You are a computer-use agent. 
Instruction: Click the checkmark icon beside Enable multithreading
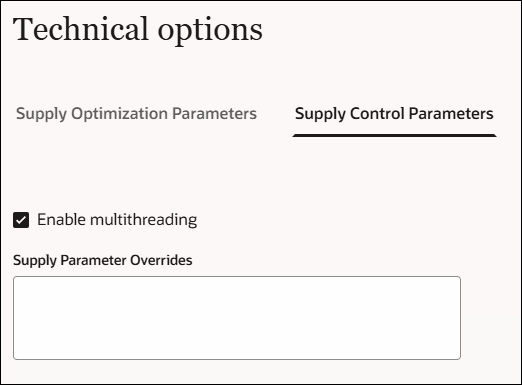pos(21,220)
